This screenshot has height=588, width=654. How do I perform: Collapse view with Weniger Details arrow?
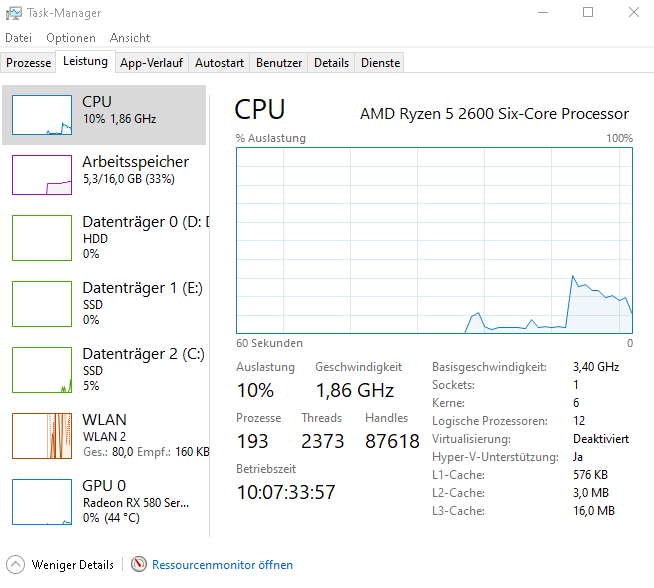point(16,564)
